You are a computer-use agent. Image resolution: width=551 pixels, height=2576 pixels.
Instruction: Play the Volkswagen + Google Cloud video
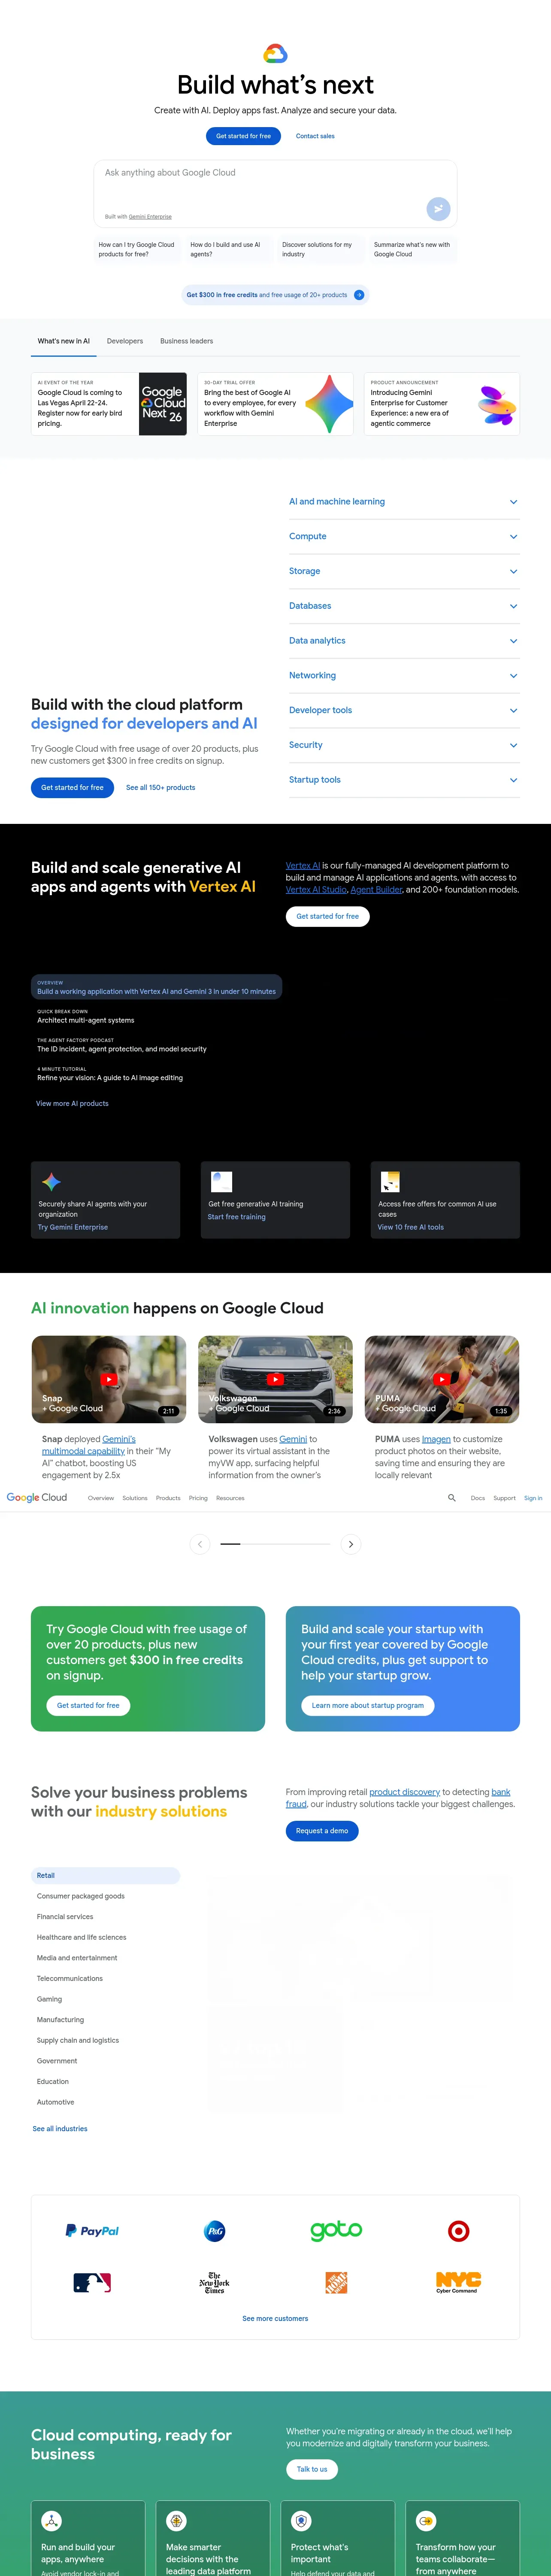coord(275,1379)
